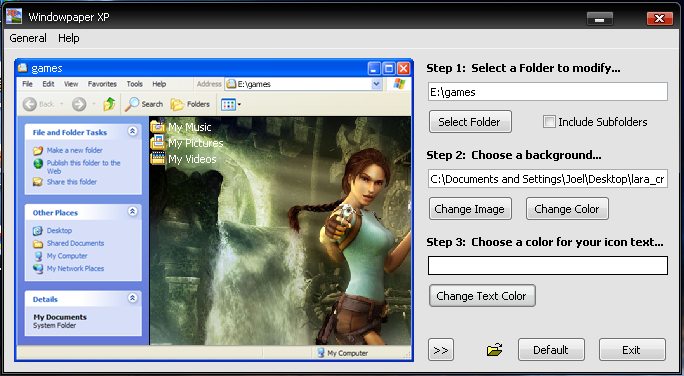This screenshot has width=684, height=376.
Task: Click the 'My Documents' text in Details
Action: coord(60,317)
